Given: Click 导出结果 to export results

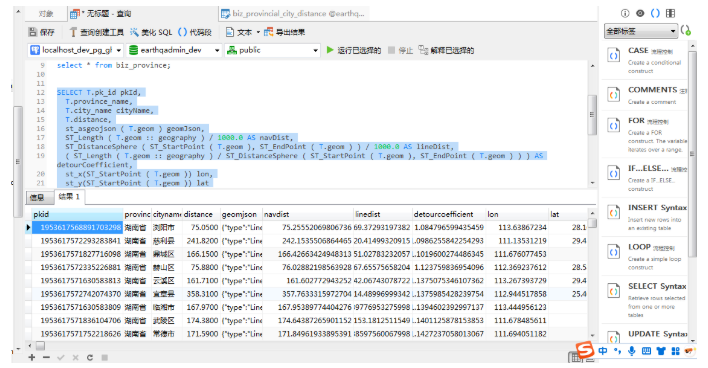Looking at the screenshot, I should [284, 32].
